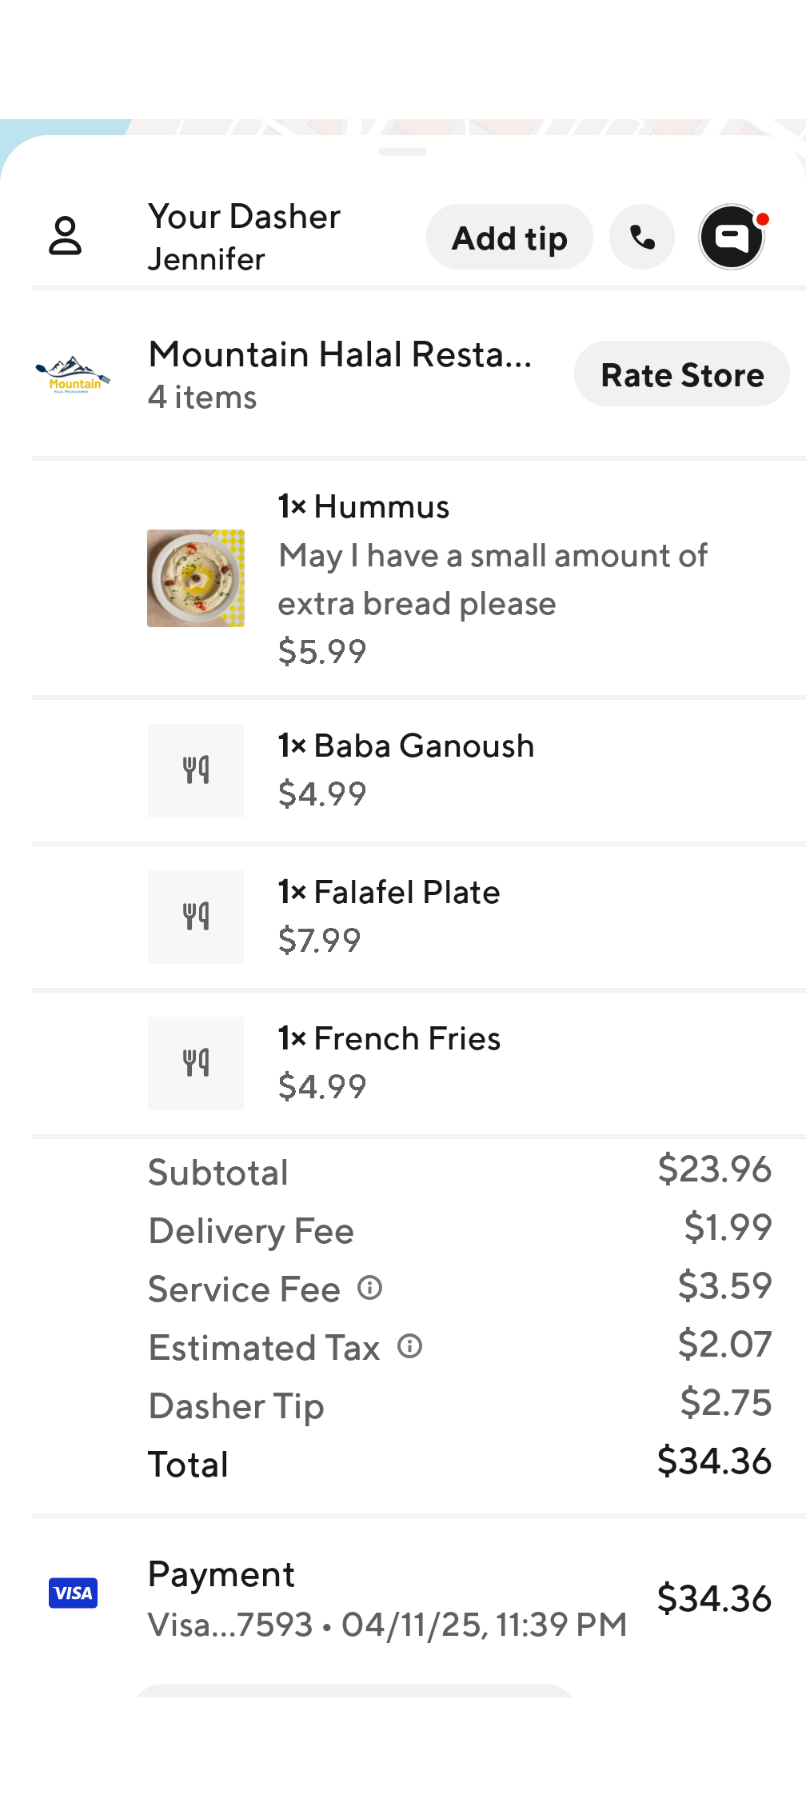Tap Baba Ganoush utensils placeholder icon

pos(196,770)
